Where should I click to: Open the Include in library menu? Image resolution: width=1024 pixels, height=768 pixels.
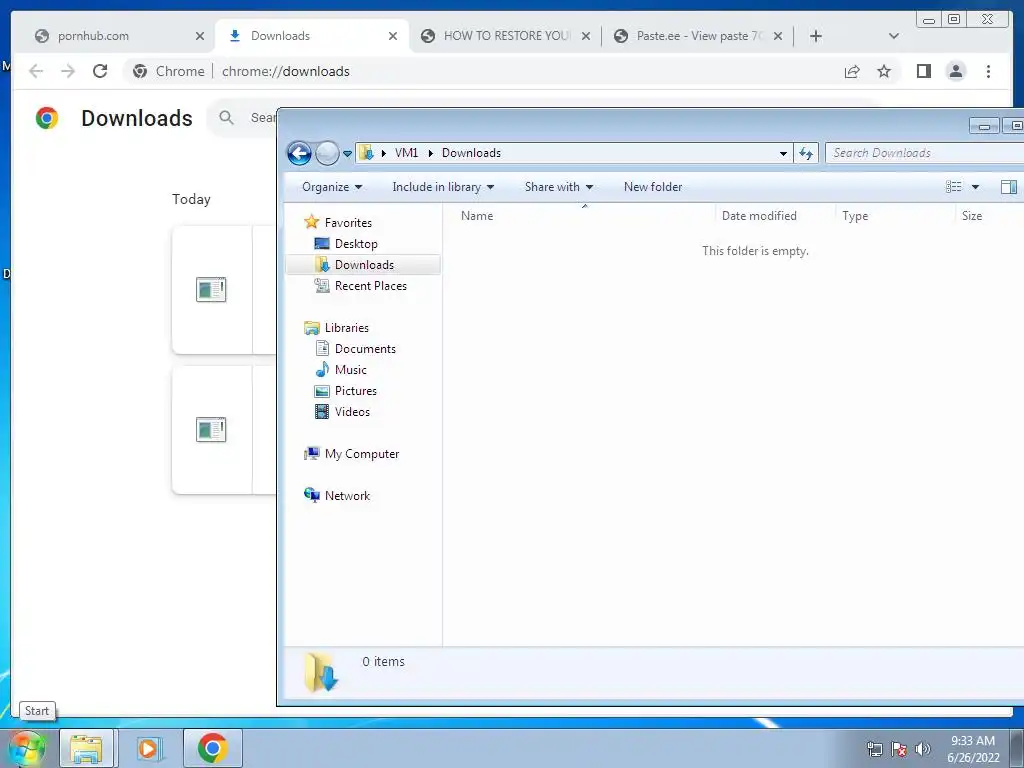pos(443,187)
